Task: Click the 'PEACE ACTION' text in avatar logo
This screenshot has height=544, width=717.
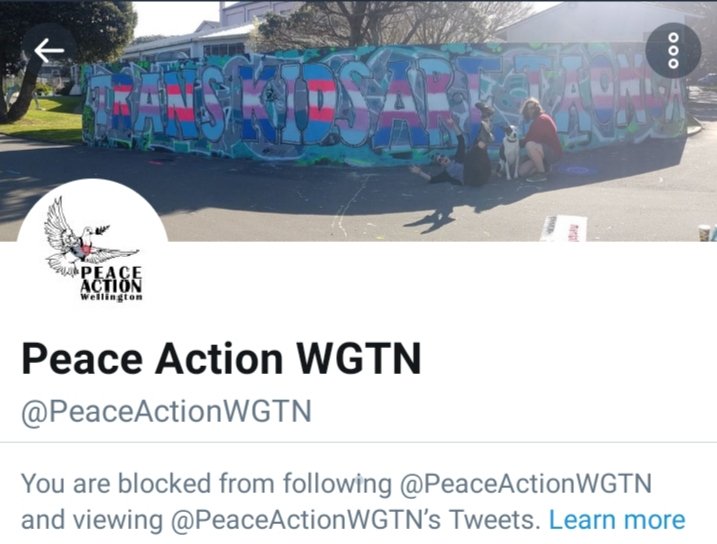Action: coord(111,279)
